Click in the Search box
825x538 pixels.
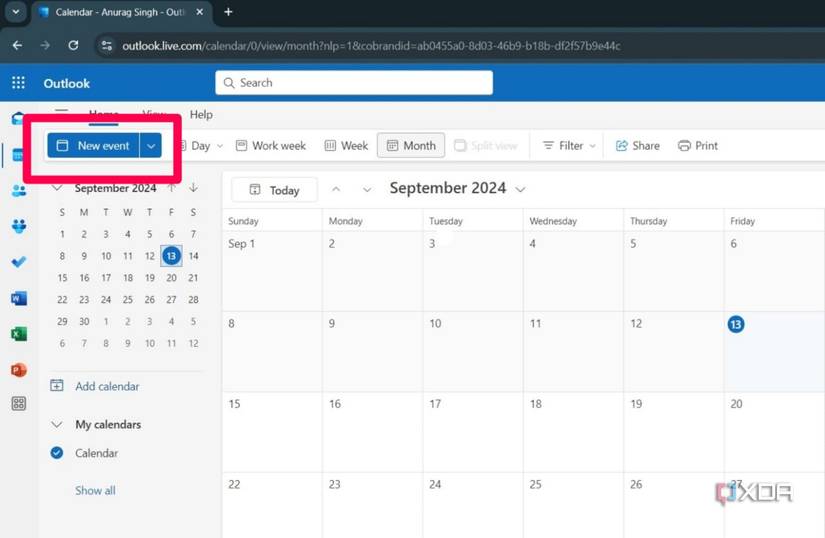[x=354, y=83]
